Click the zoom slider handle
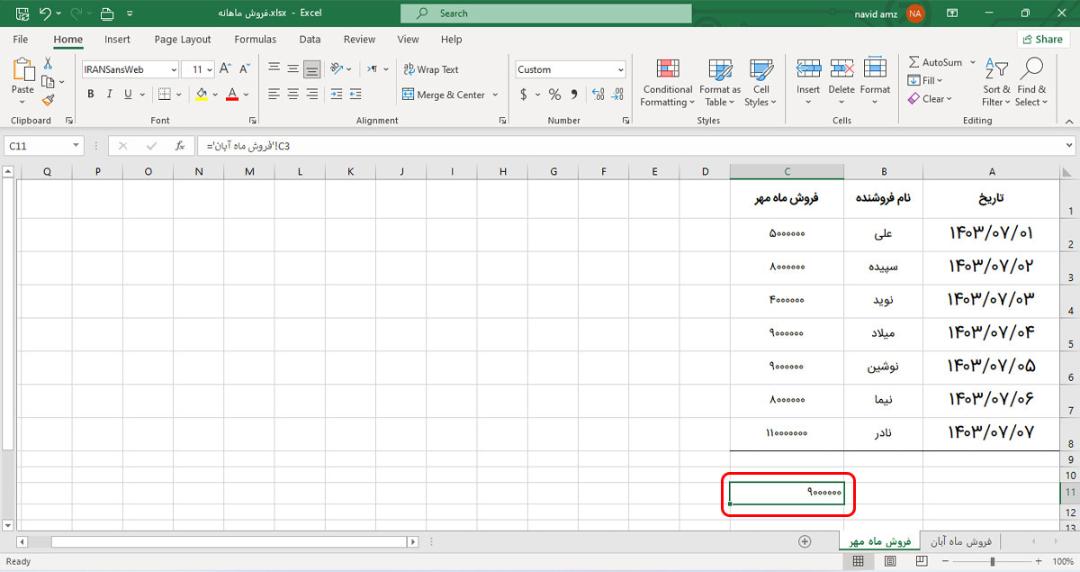 993,561
